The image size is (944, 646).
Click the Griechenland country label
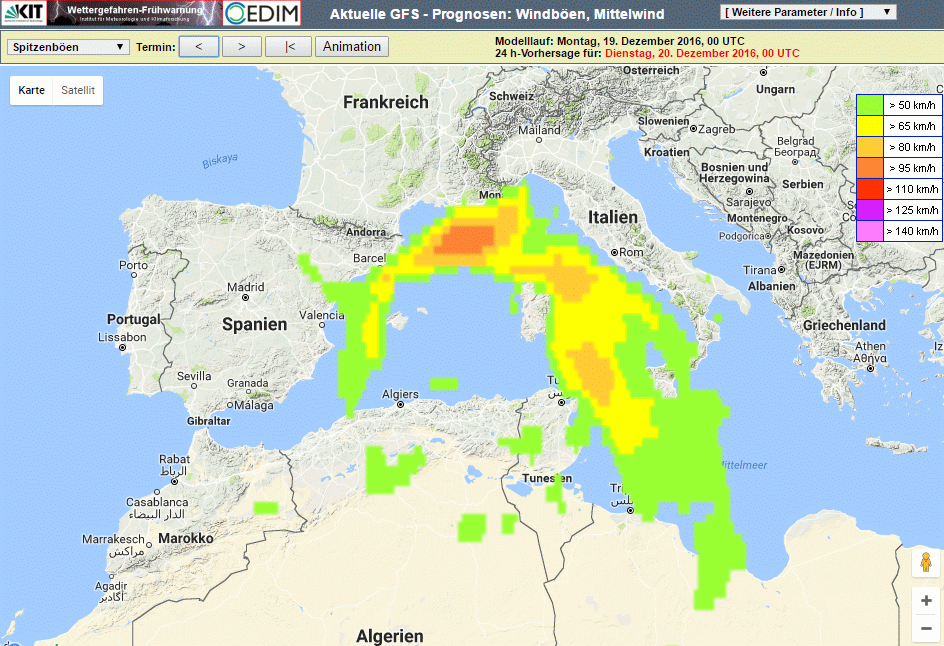pos(844,325)
